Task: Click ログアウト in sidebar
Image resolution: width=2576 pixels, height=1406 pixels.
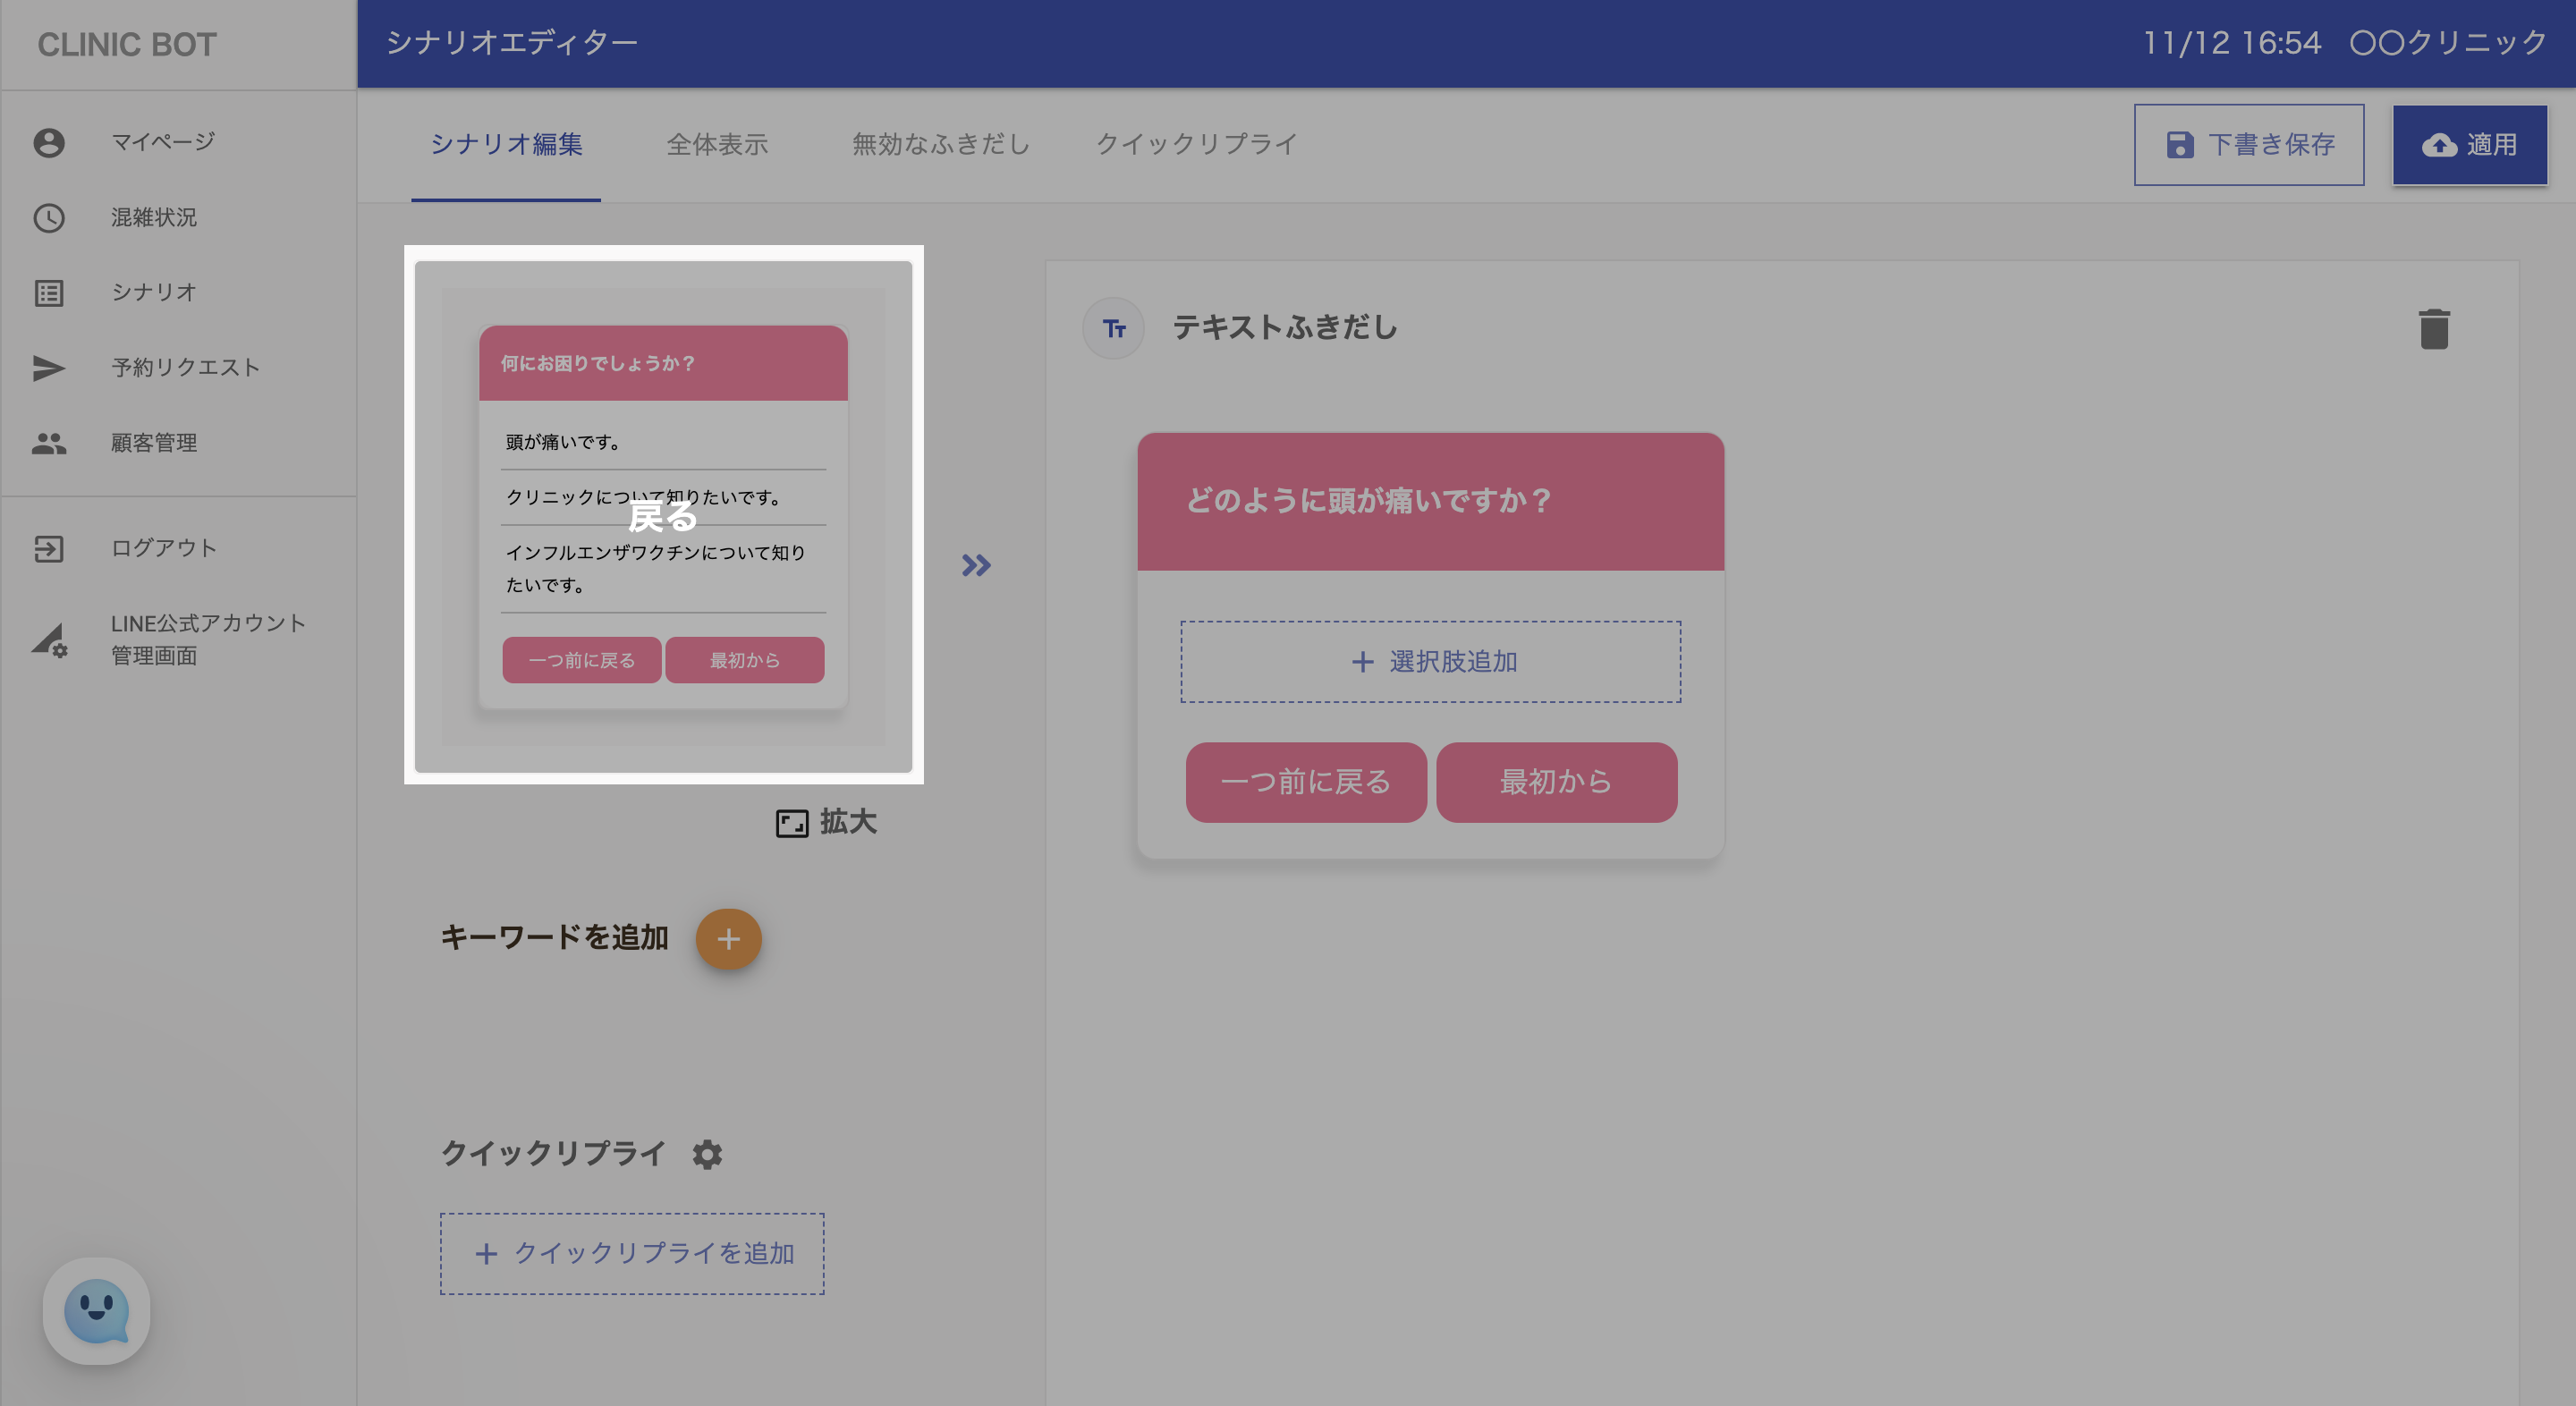Action: click(x=163, y=547)
